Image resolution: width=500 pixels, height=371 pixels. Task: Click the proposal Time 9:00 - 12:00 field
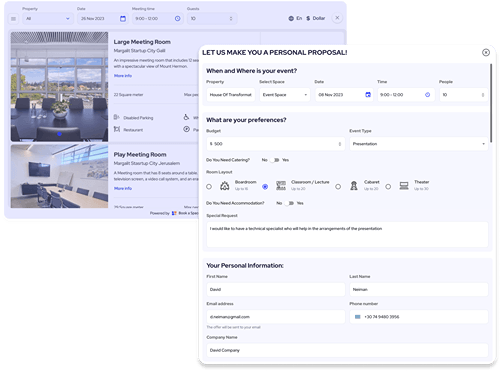(x=406, y=95)
